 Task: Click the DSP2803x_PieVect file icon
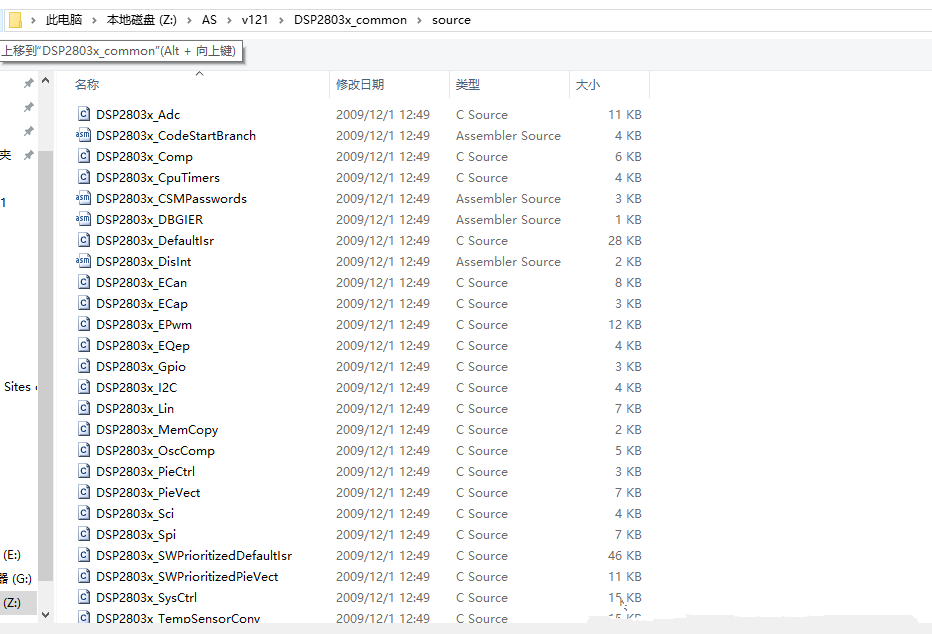[x=84, y=492]
